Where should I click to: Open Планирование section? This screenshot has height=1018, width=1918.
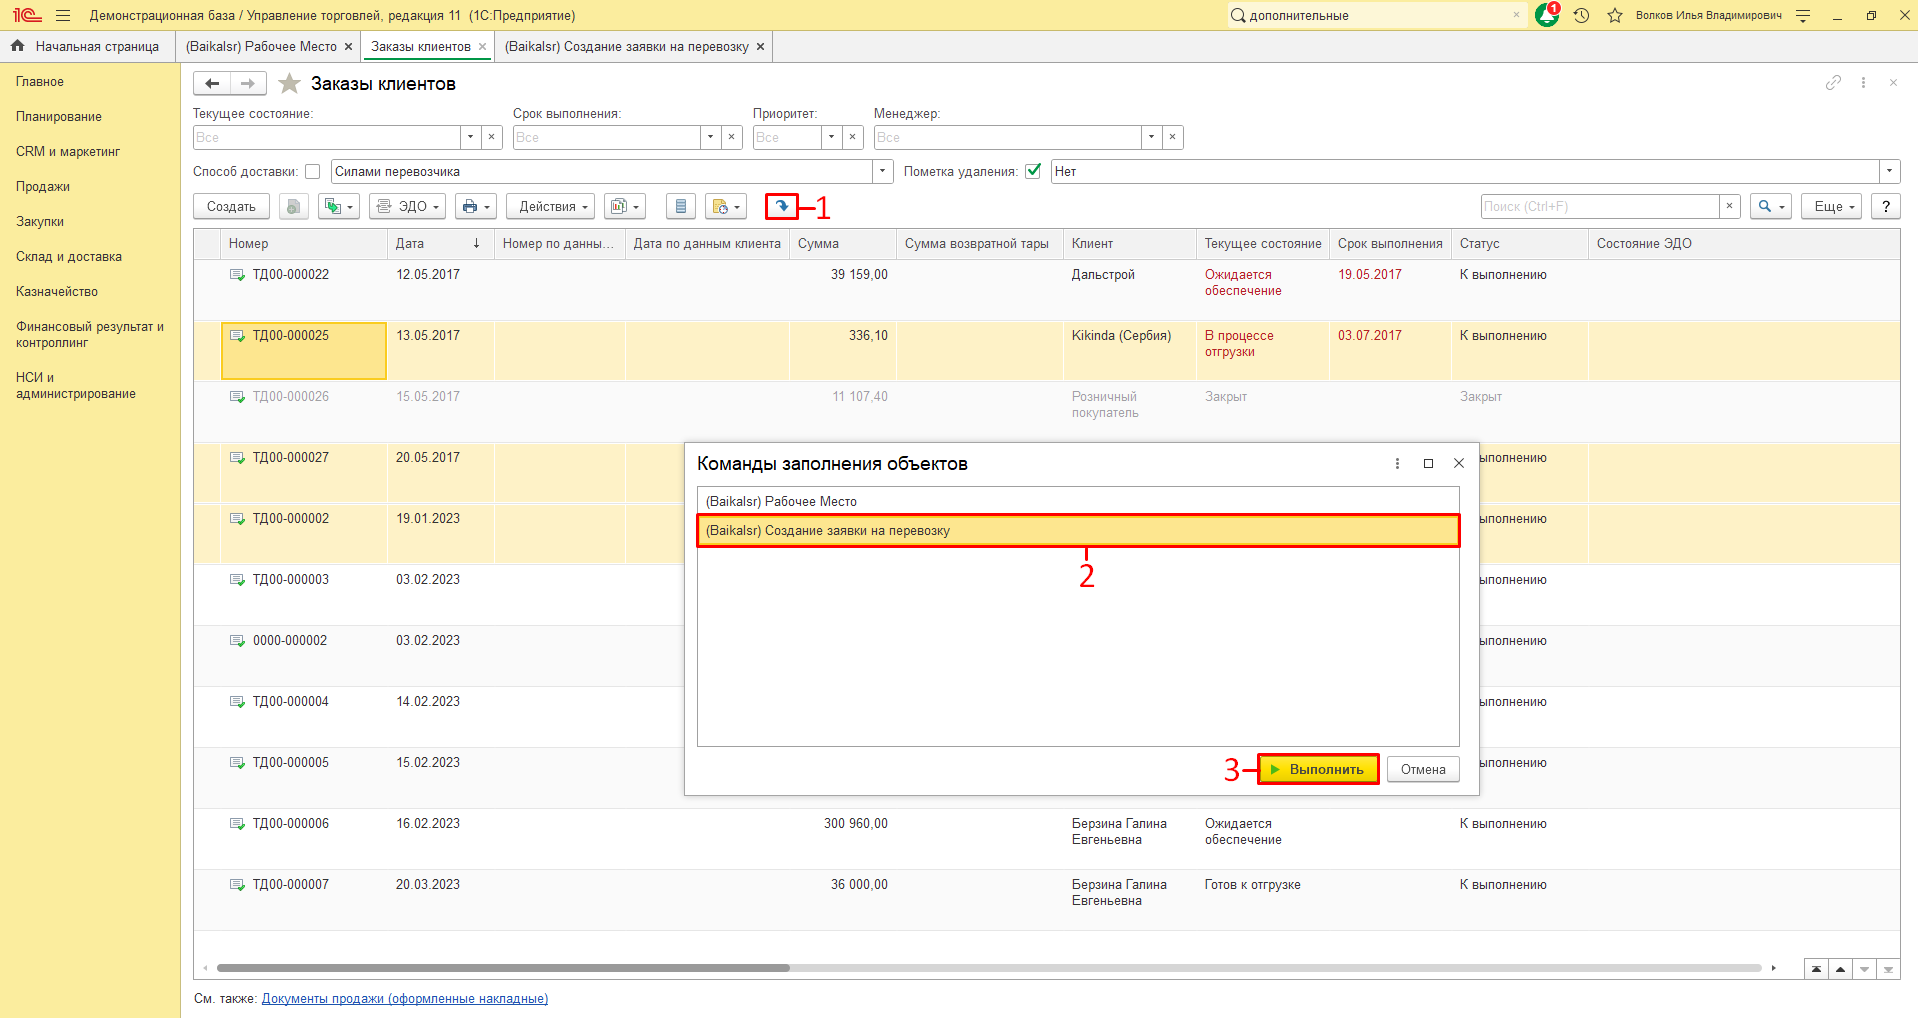coord(59,116)
